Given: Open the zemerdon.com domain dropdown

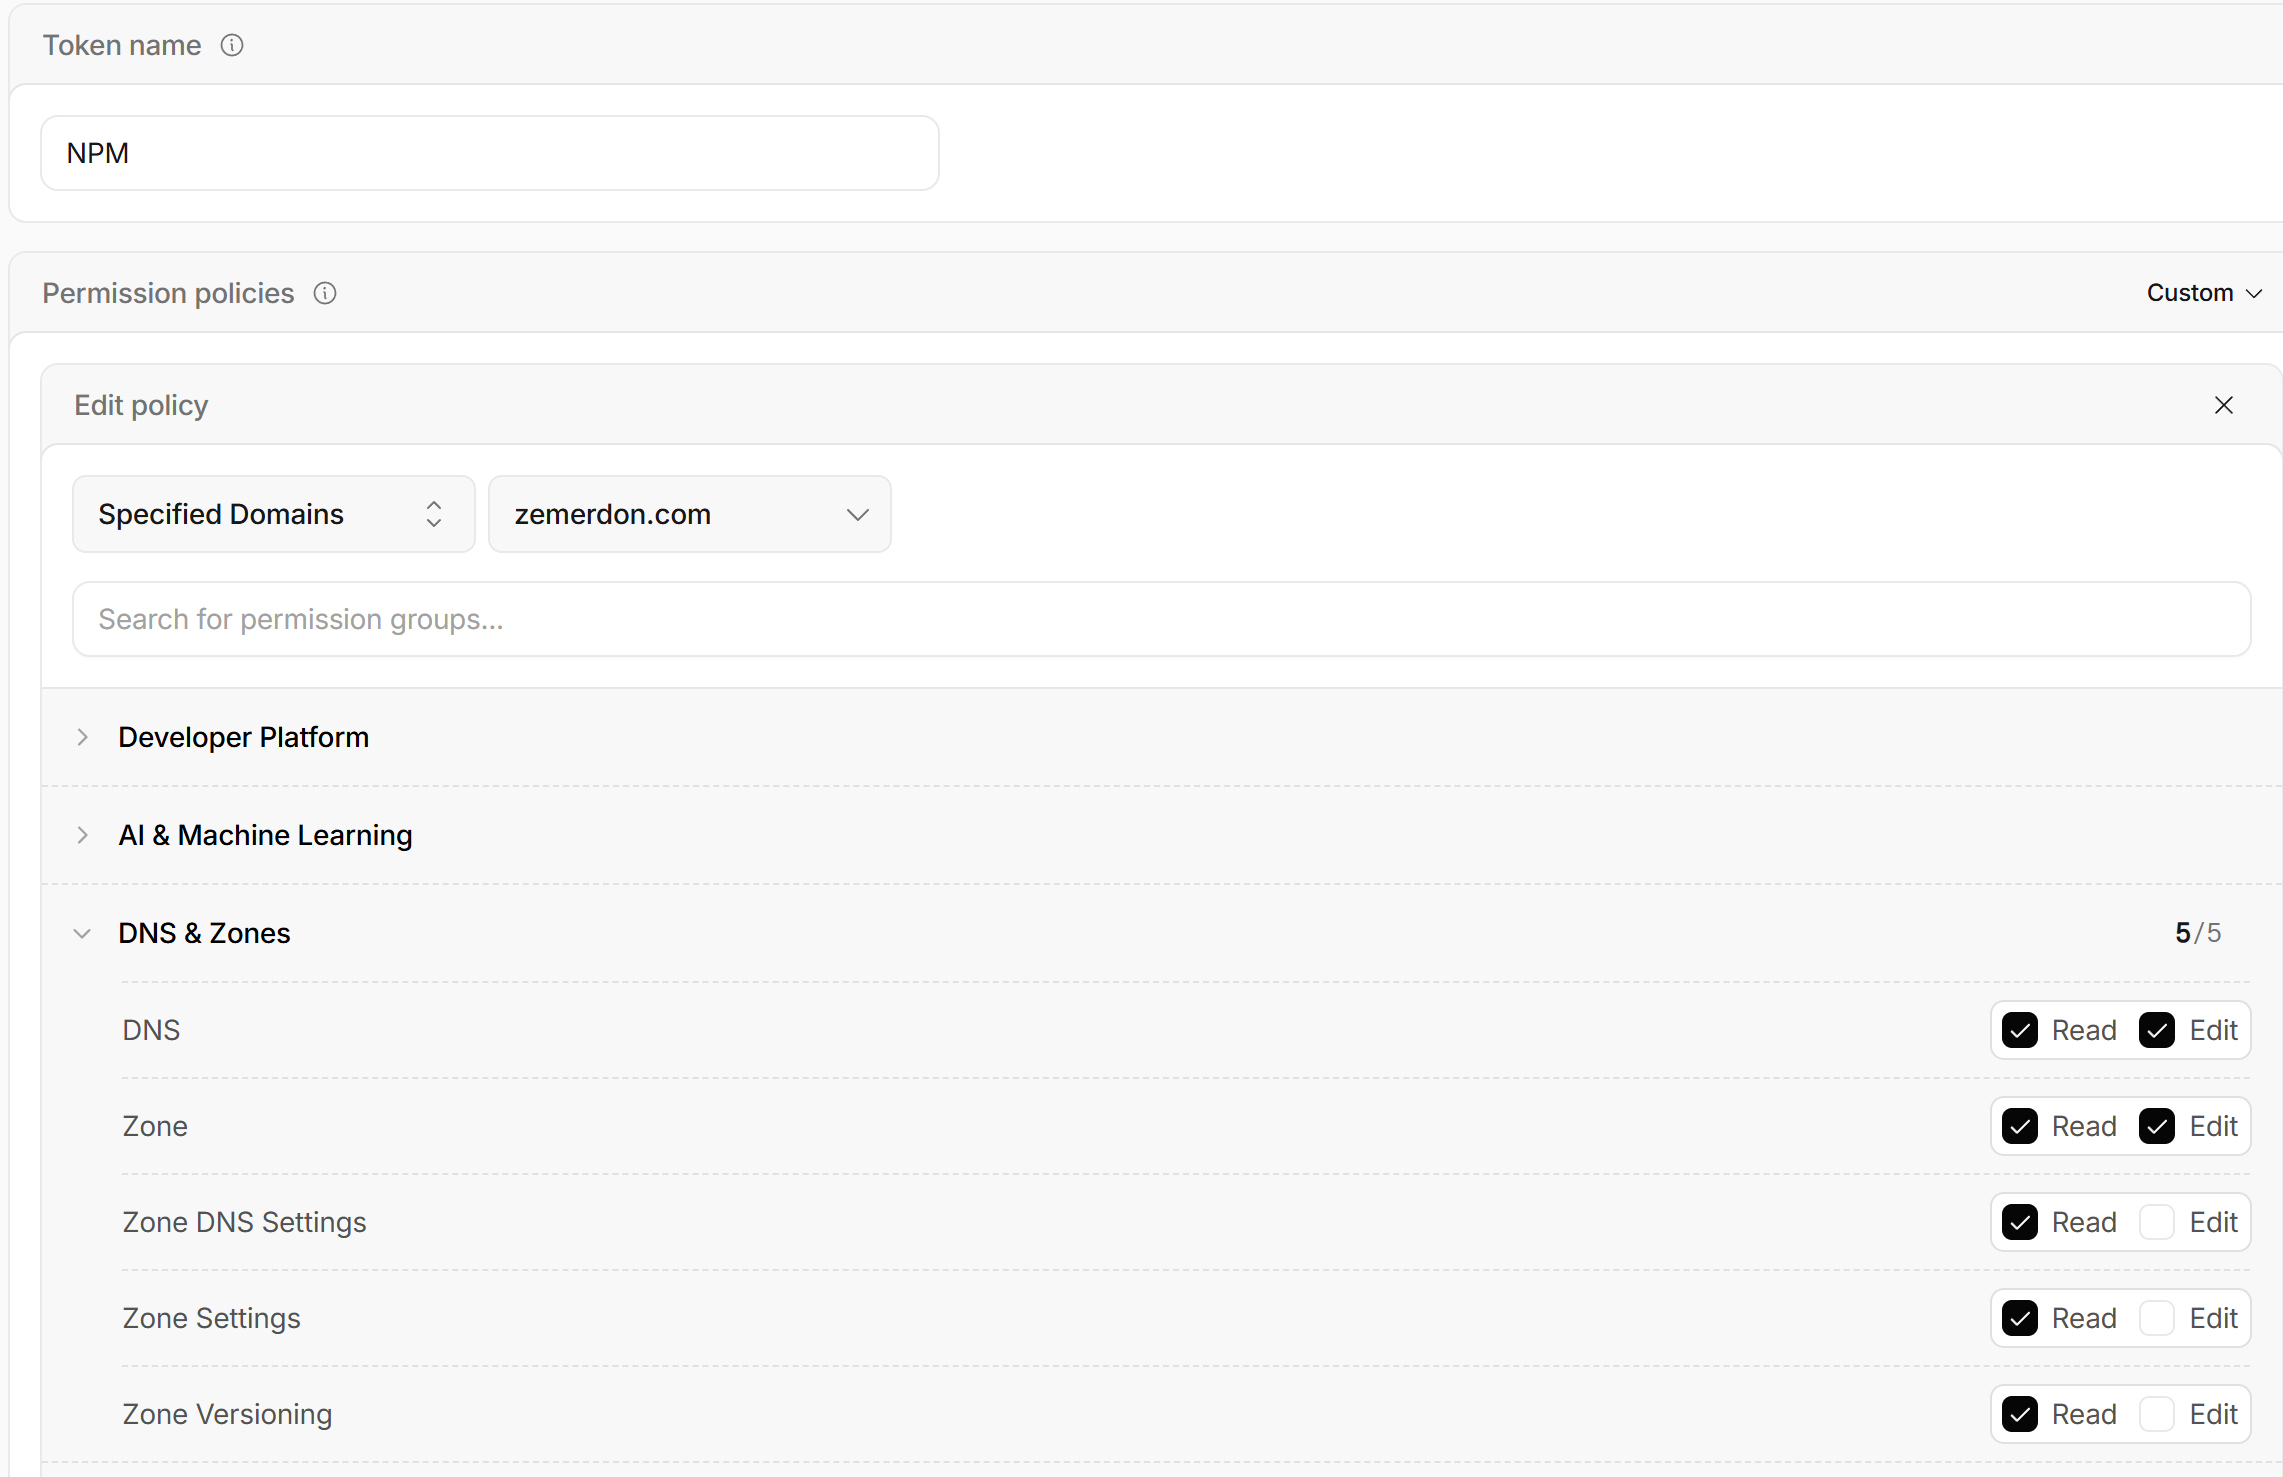Looking at the screenshot, I should point(689,514).
